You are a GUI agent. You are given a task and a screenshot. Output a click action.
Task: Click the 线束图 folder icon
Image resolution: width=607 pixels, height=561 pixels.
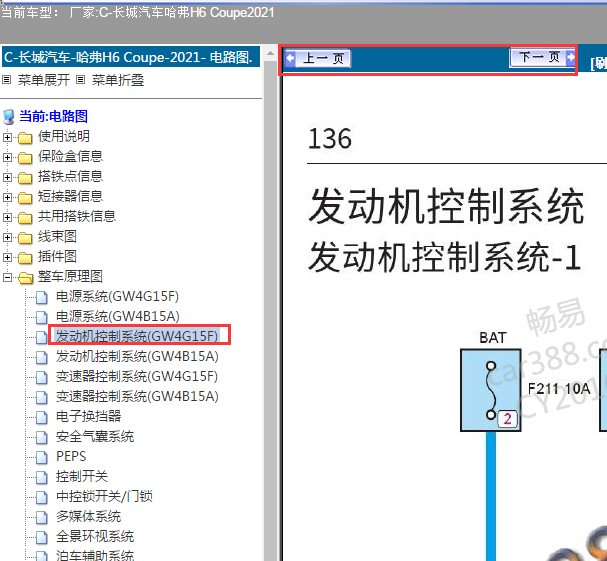click(25, 238)
